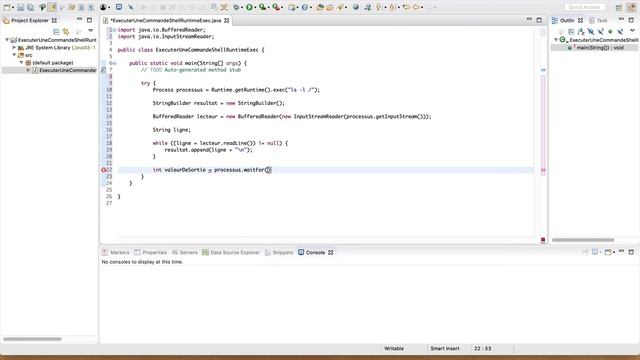Image resolution: width=640 pixels, height=360 pixels.
Task: Click the Coverage run icon
Action: point(262,7)
